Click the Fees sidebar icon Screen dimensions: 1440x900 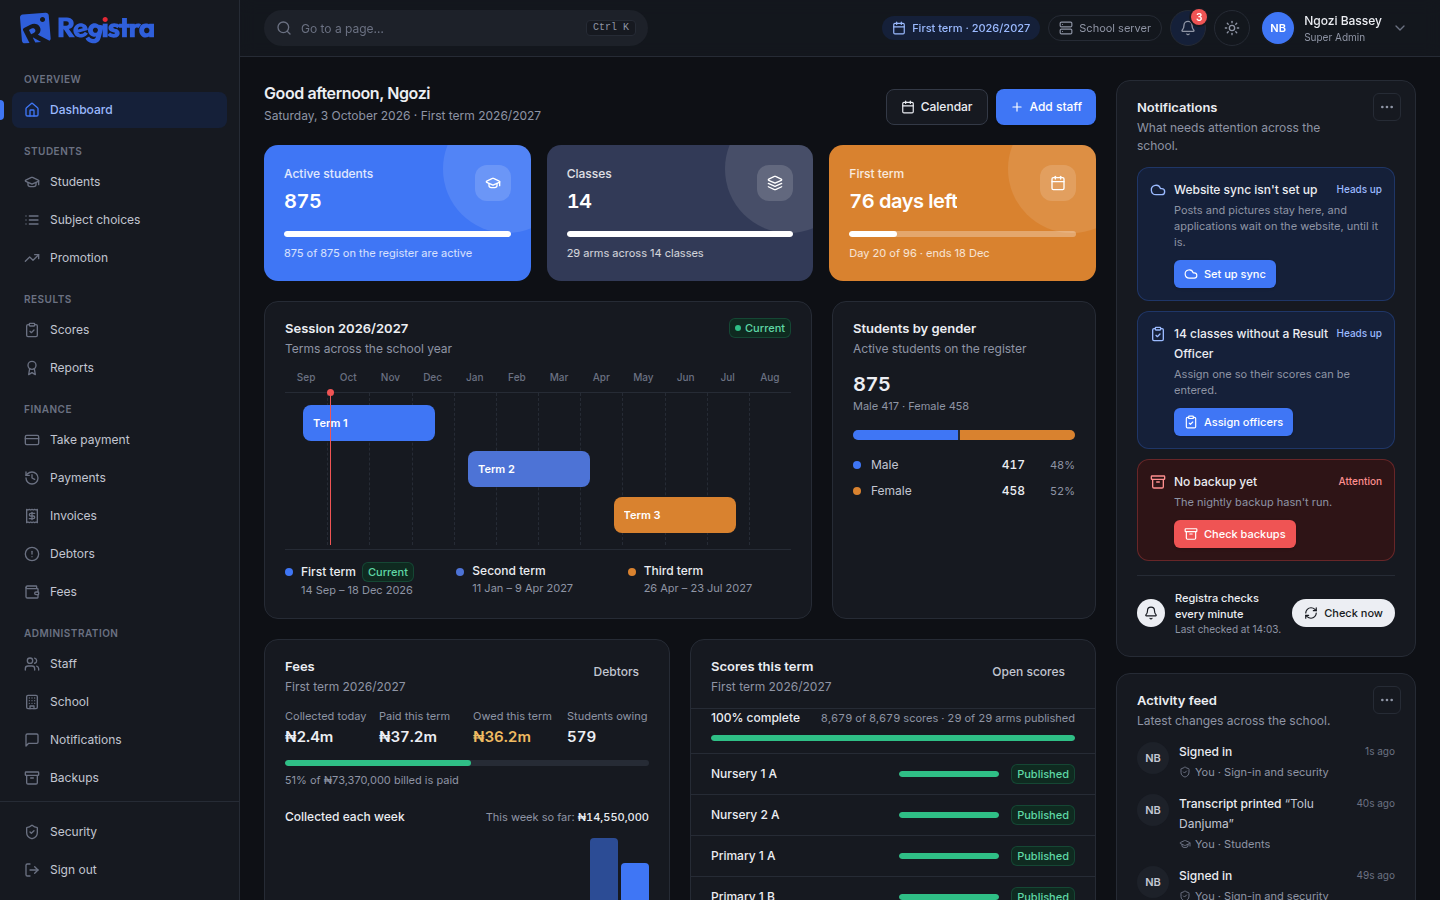[x=32, y=592]
